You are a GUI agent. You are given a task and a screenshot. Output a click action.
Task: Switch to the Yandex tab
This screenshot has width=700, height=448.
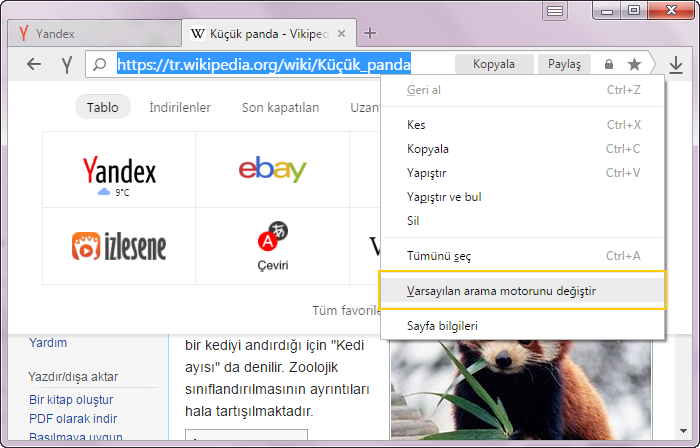click(95, 33)
